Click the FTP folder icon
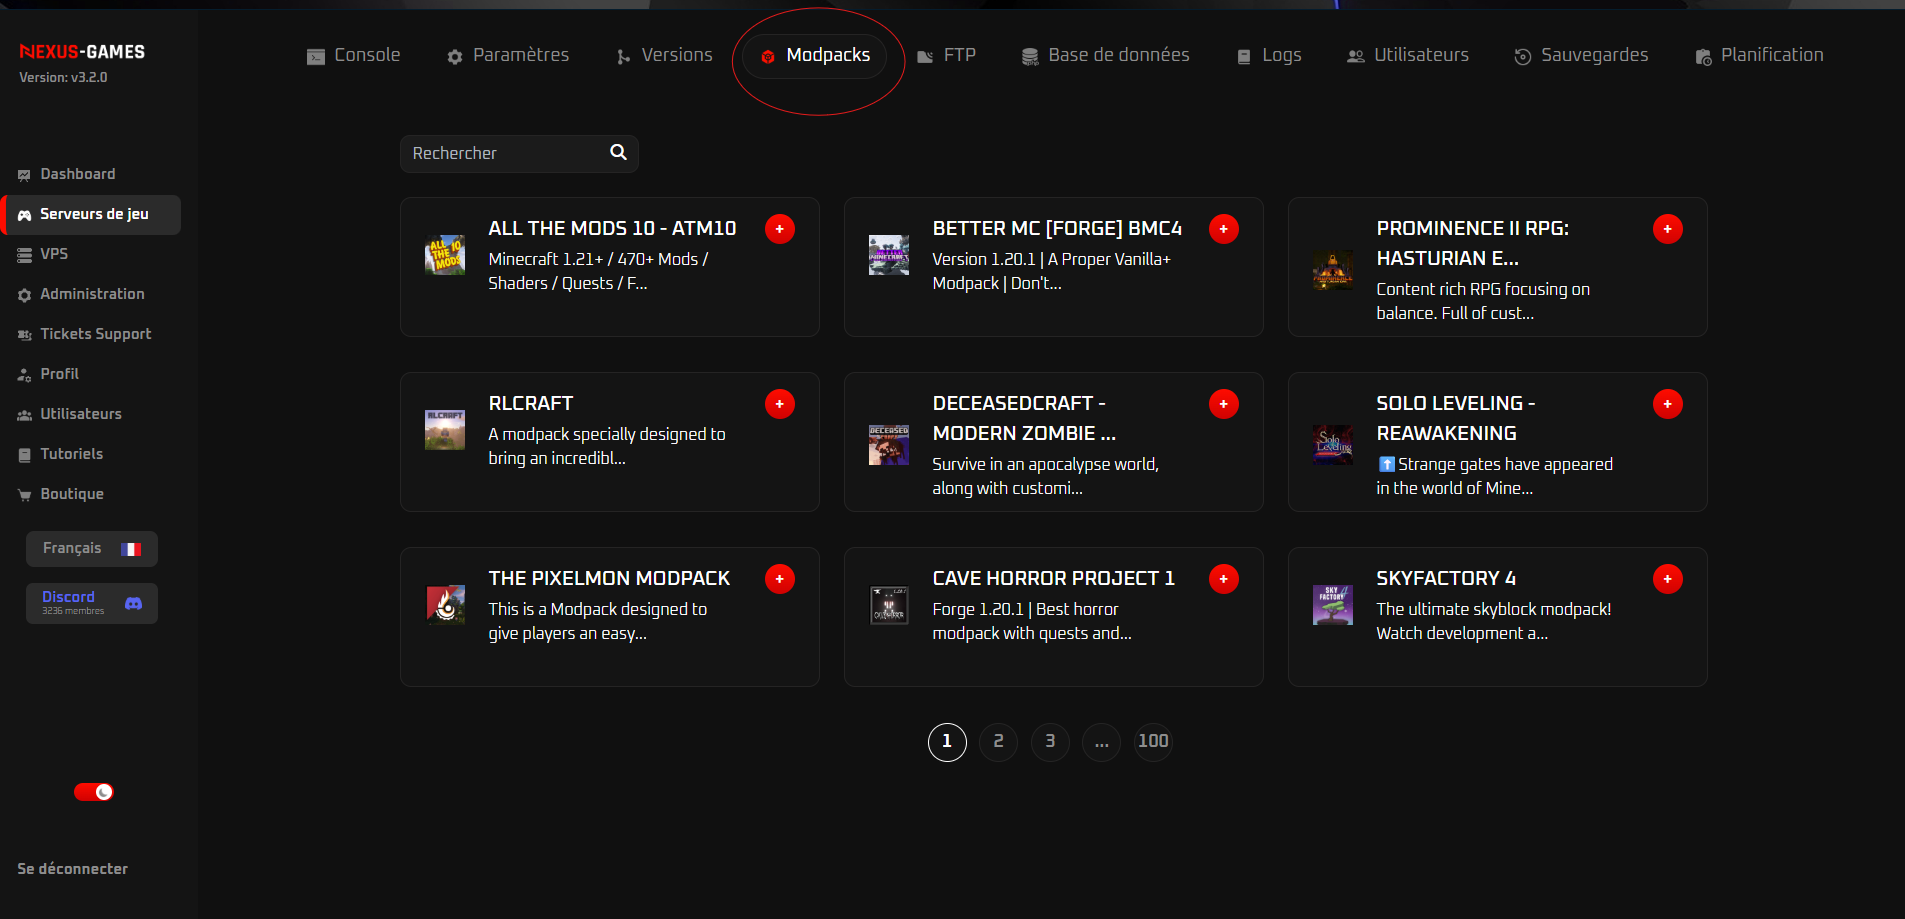Viewport: 1905px width, 919px height. tap(925, 57)
